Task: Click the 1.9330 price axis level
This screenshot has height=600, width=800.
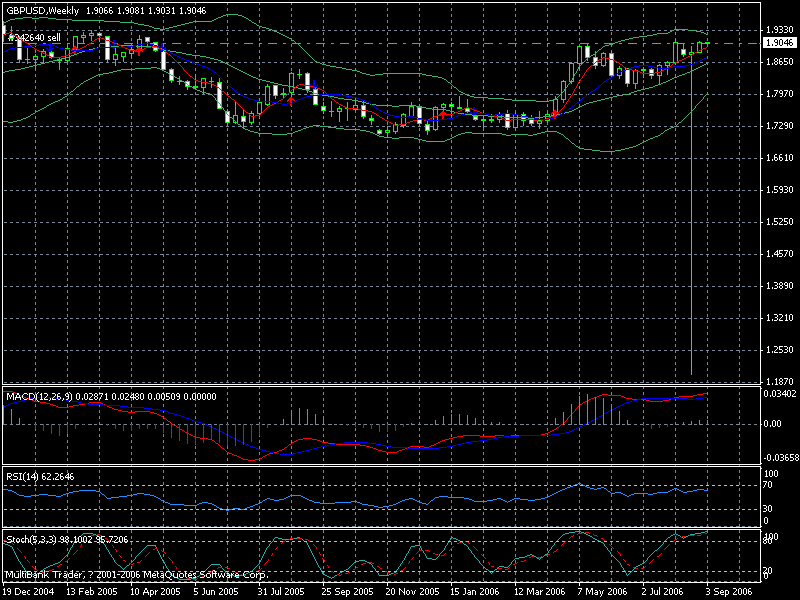Action: 777,30
